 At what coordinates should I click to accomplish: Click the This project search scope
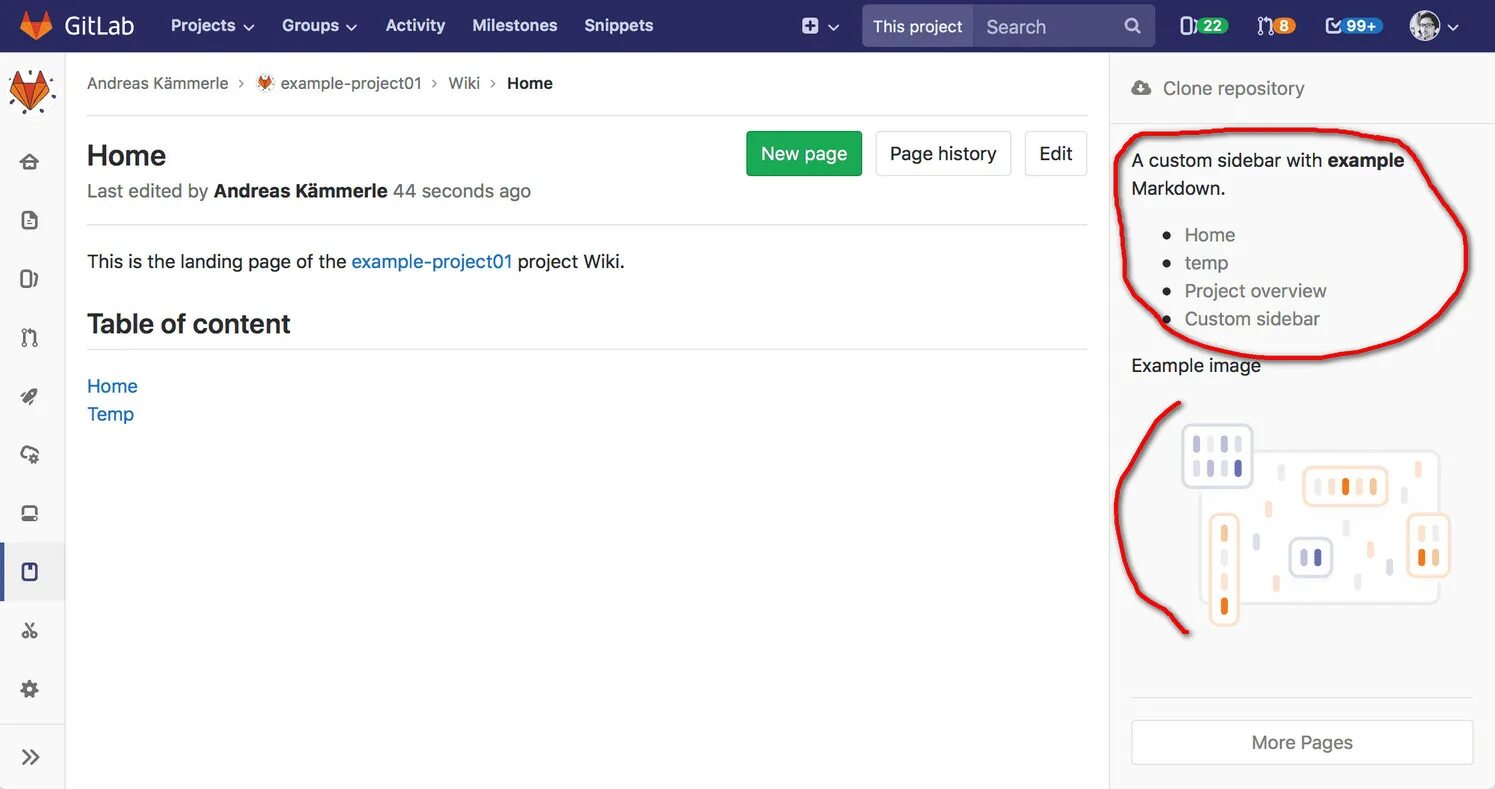[x=918, y=26]
